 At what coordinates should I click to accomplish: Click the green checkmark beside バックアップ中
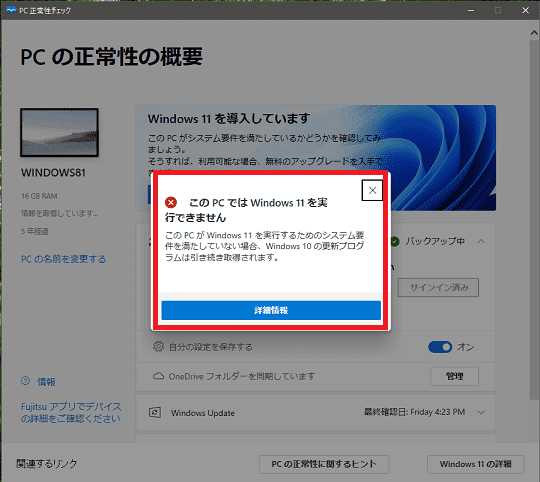click(395, 241)
